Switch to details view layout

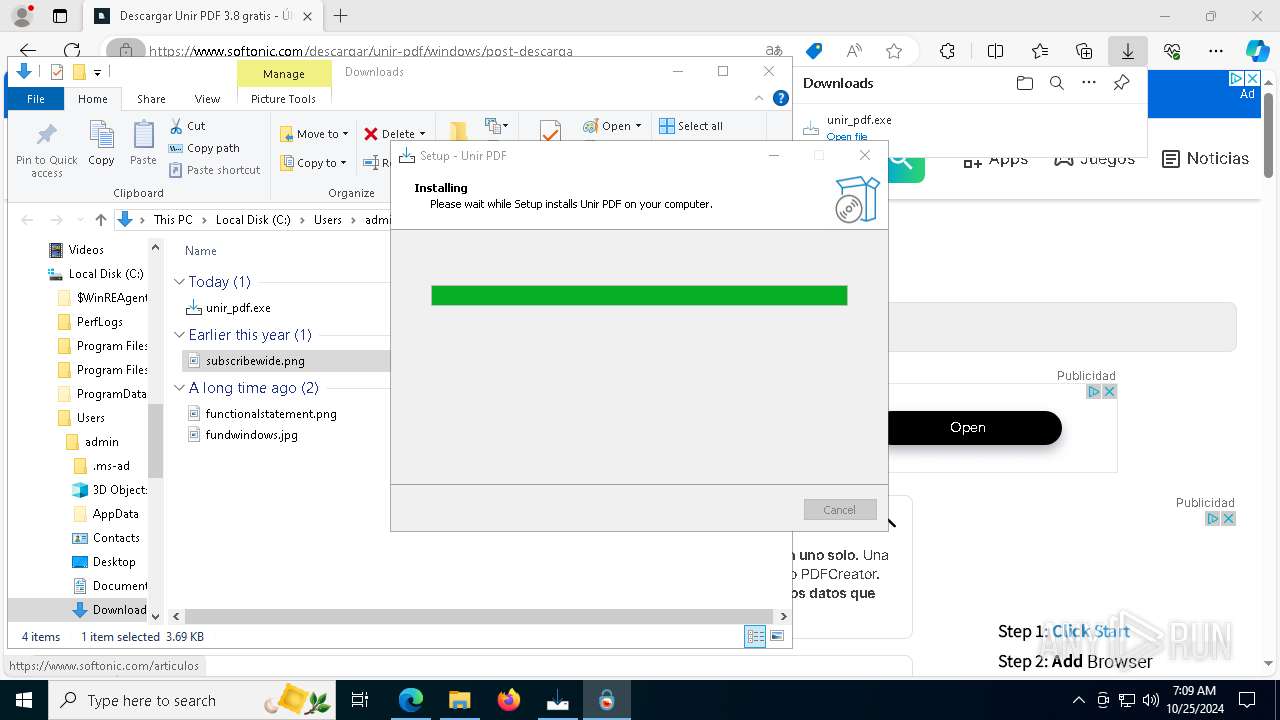click(755, 636)
